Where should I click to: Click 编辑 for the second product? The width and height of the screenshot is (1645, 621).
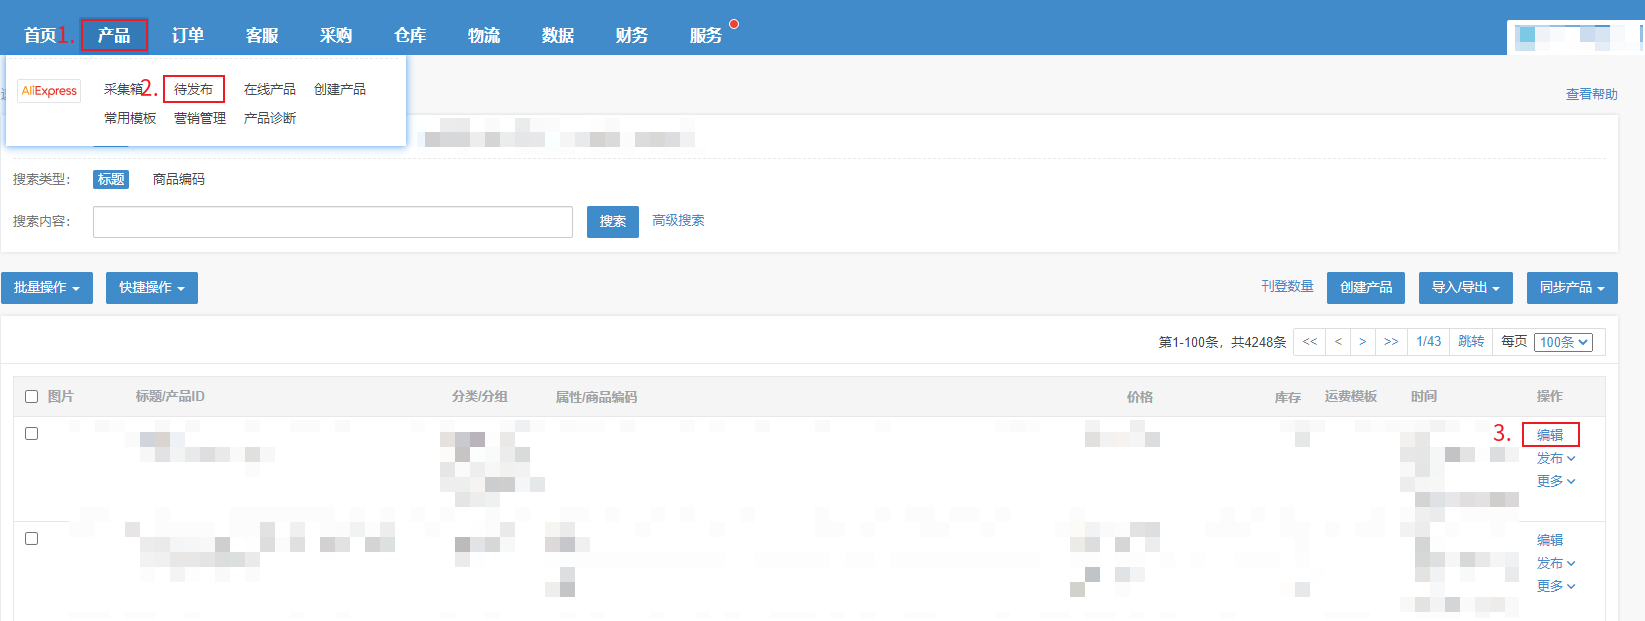1550,540
